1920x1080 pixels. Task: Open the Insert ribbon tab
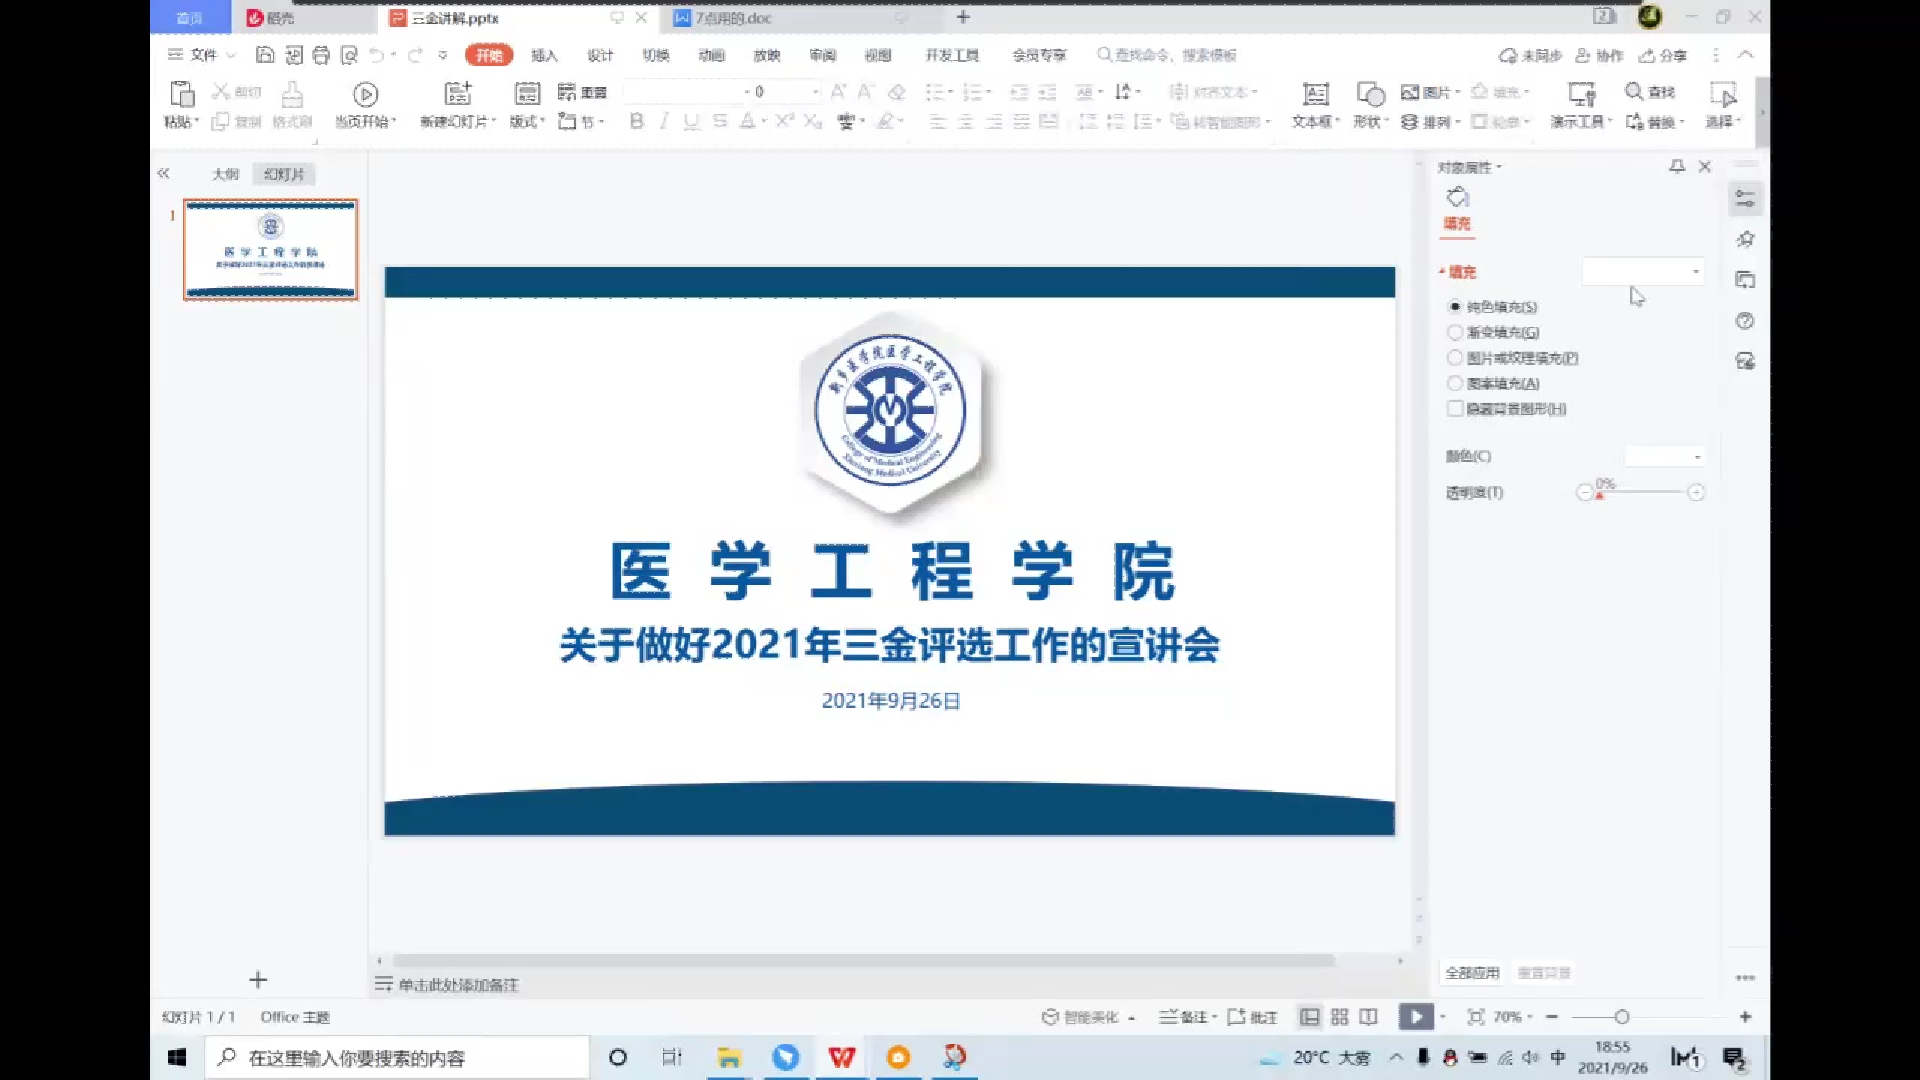[544, 55]
